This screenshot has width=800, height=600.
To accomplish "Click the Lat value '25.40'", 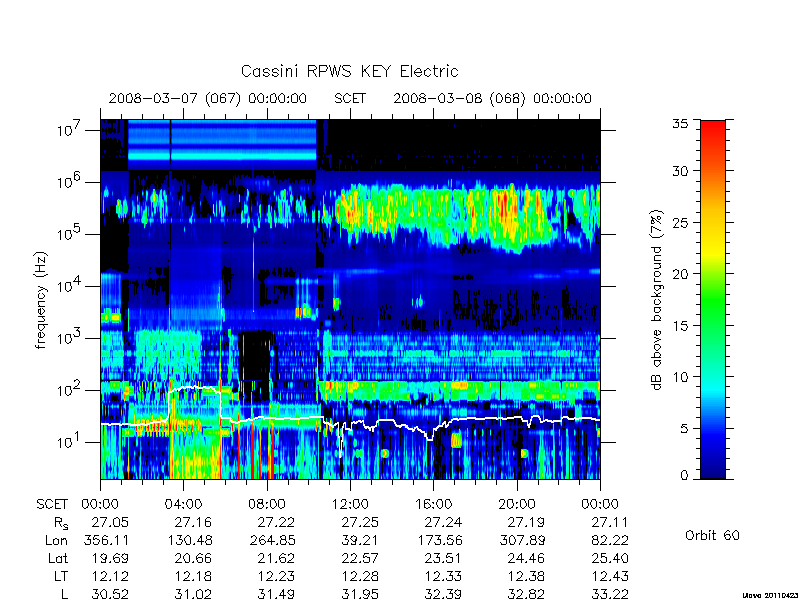I will (x=609, y=558).
